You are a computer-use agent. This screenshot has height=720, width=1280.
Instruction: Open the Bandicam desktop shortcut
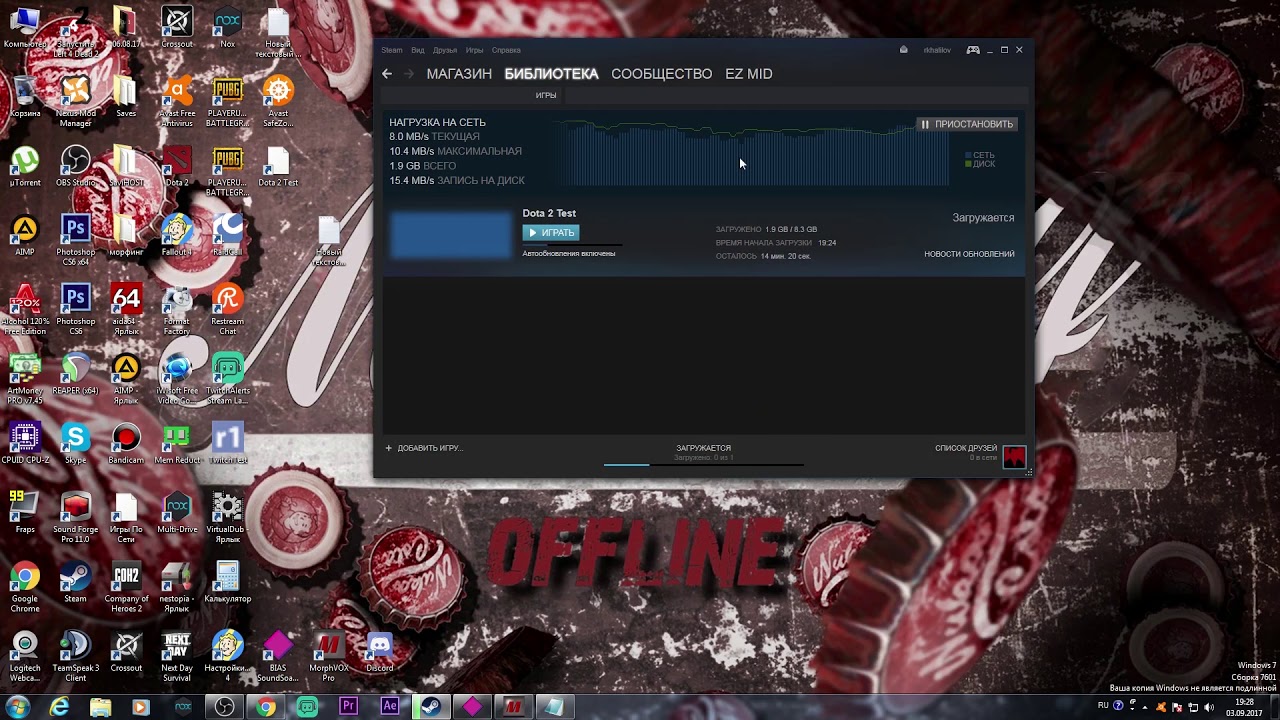pyautogui.click(x=126, y=442)
